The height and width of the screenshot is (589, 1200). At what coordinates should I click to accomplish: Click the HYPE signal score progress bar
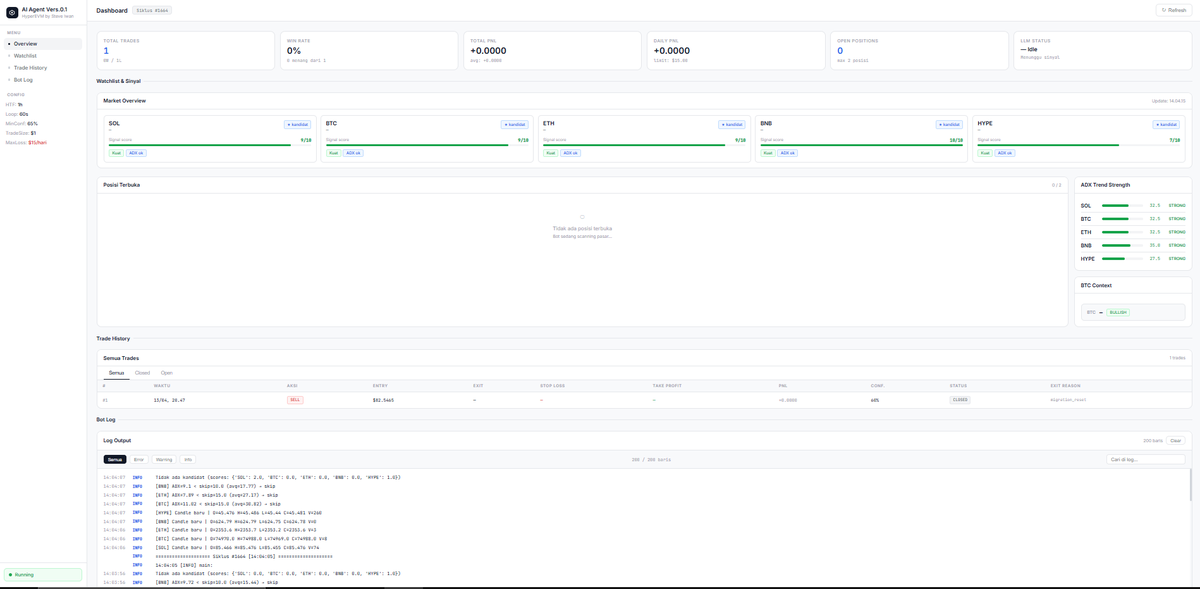[1079, 145]
